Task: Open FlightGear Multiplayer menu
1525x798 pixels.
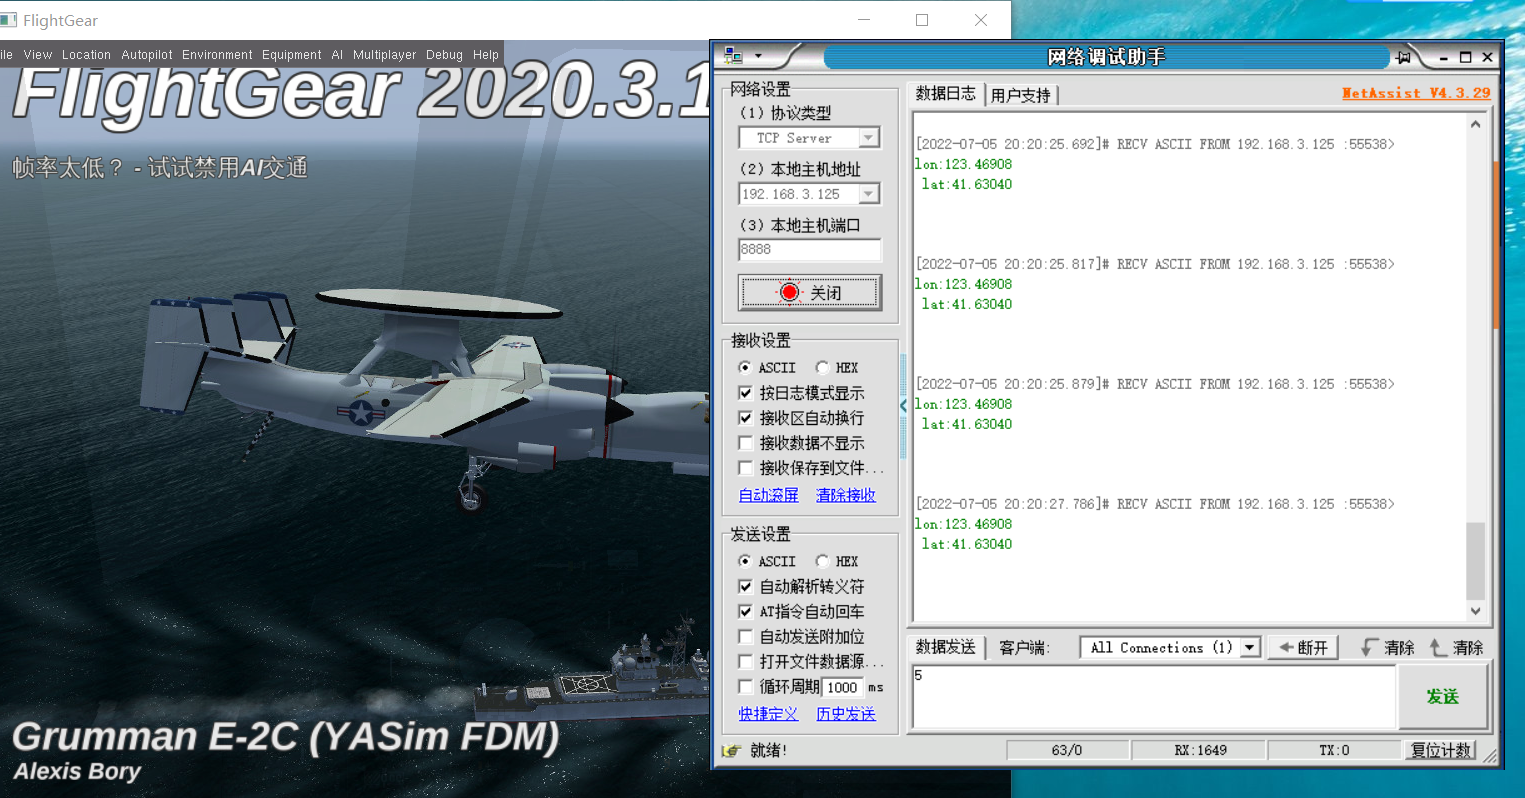Action: [x=384, y=55]
